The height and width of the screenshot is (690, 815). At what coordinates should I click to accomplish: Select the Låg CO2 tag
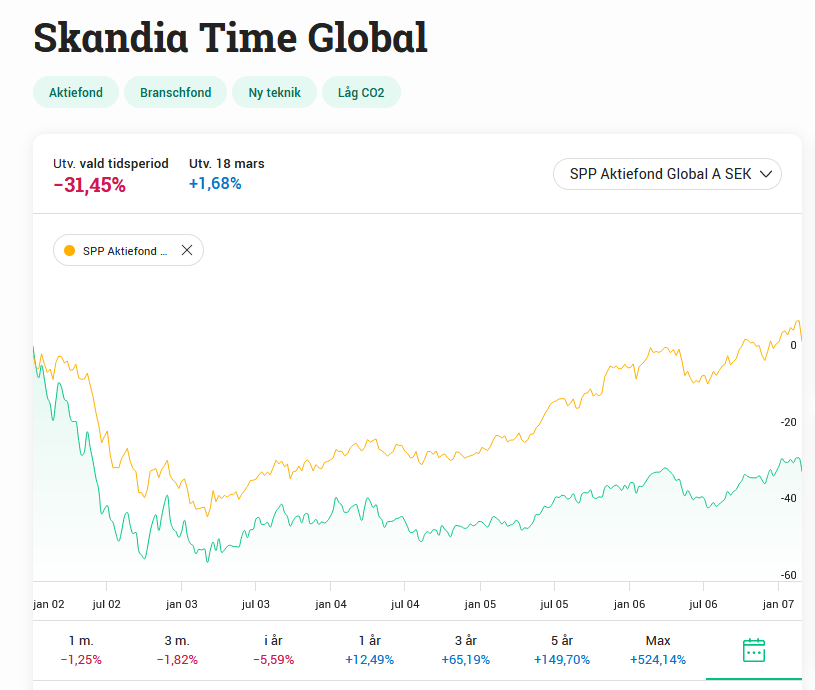(361, 93)
